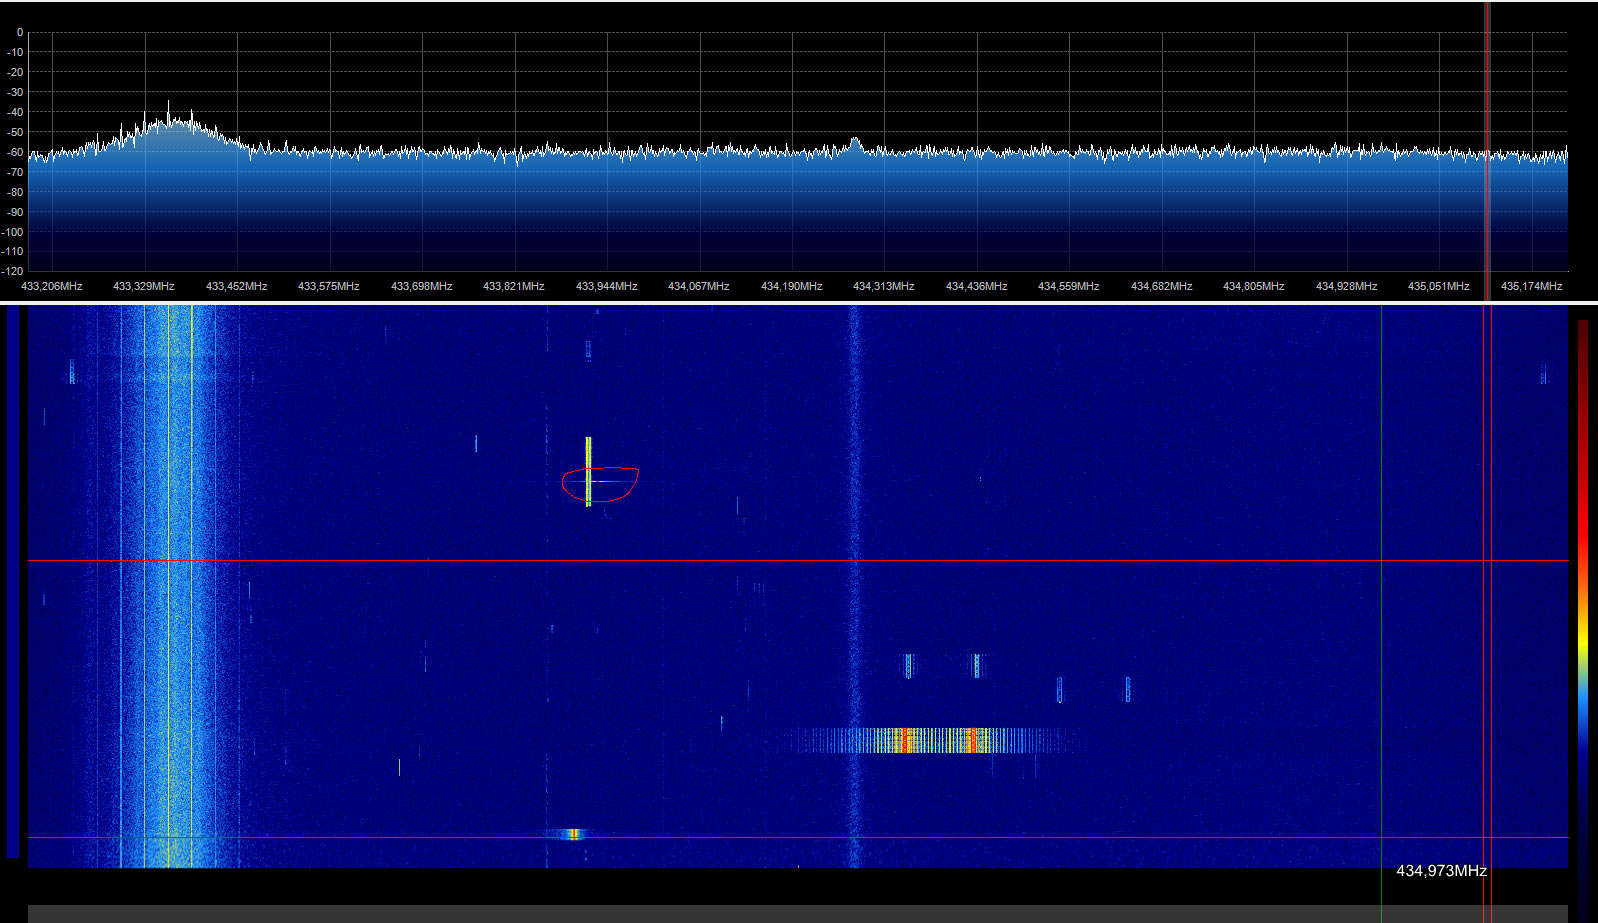Click the 434,190MHz frequency label
The image size is (1598, 923).
792,286
